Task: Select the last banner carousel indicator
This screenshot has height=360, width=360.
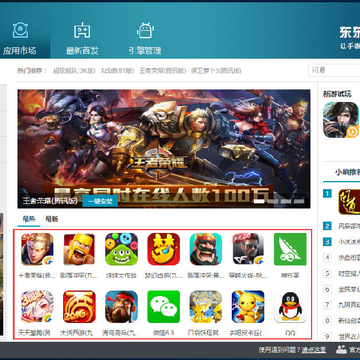Action: 299,201
